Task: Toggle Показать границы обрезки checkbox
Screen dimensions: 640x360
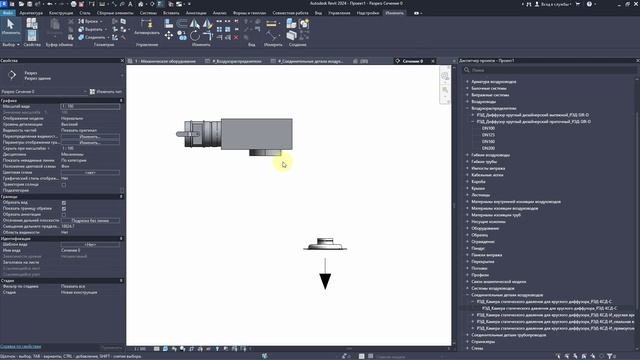Action: point(64,209)
